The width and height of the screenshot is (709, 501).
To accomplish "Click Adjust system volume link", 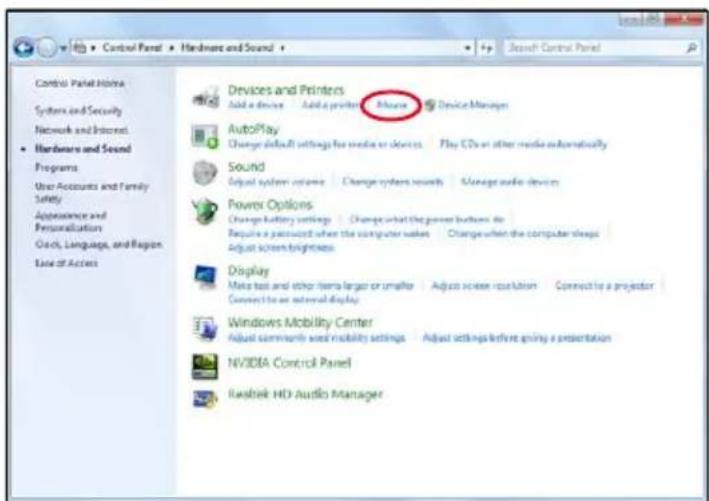I will click(276, 182).
